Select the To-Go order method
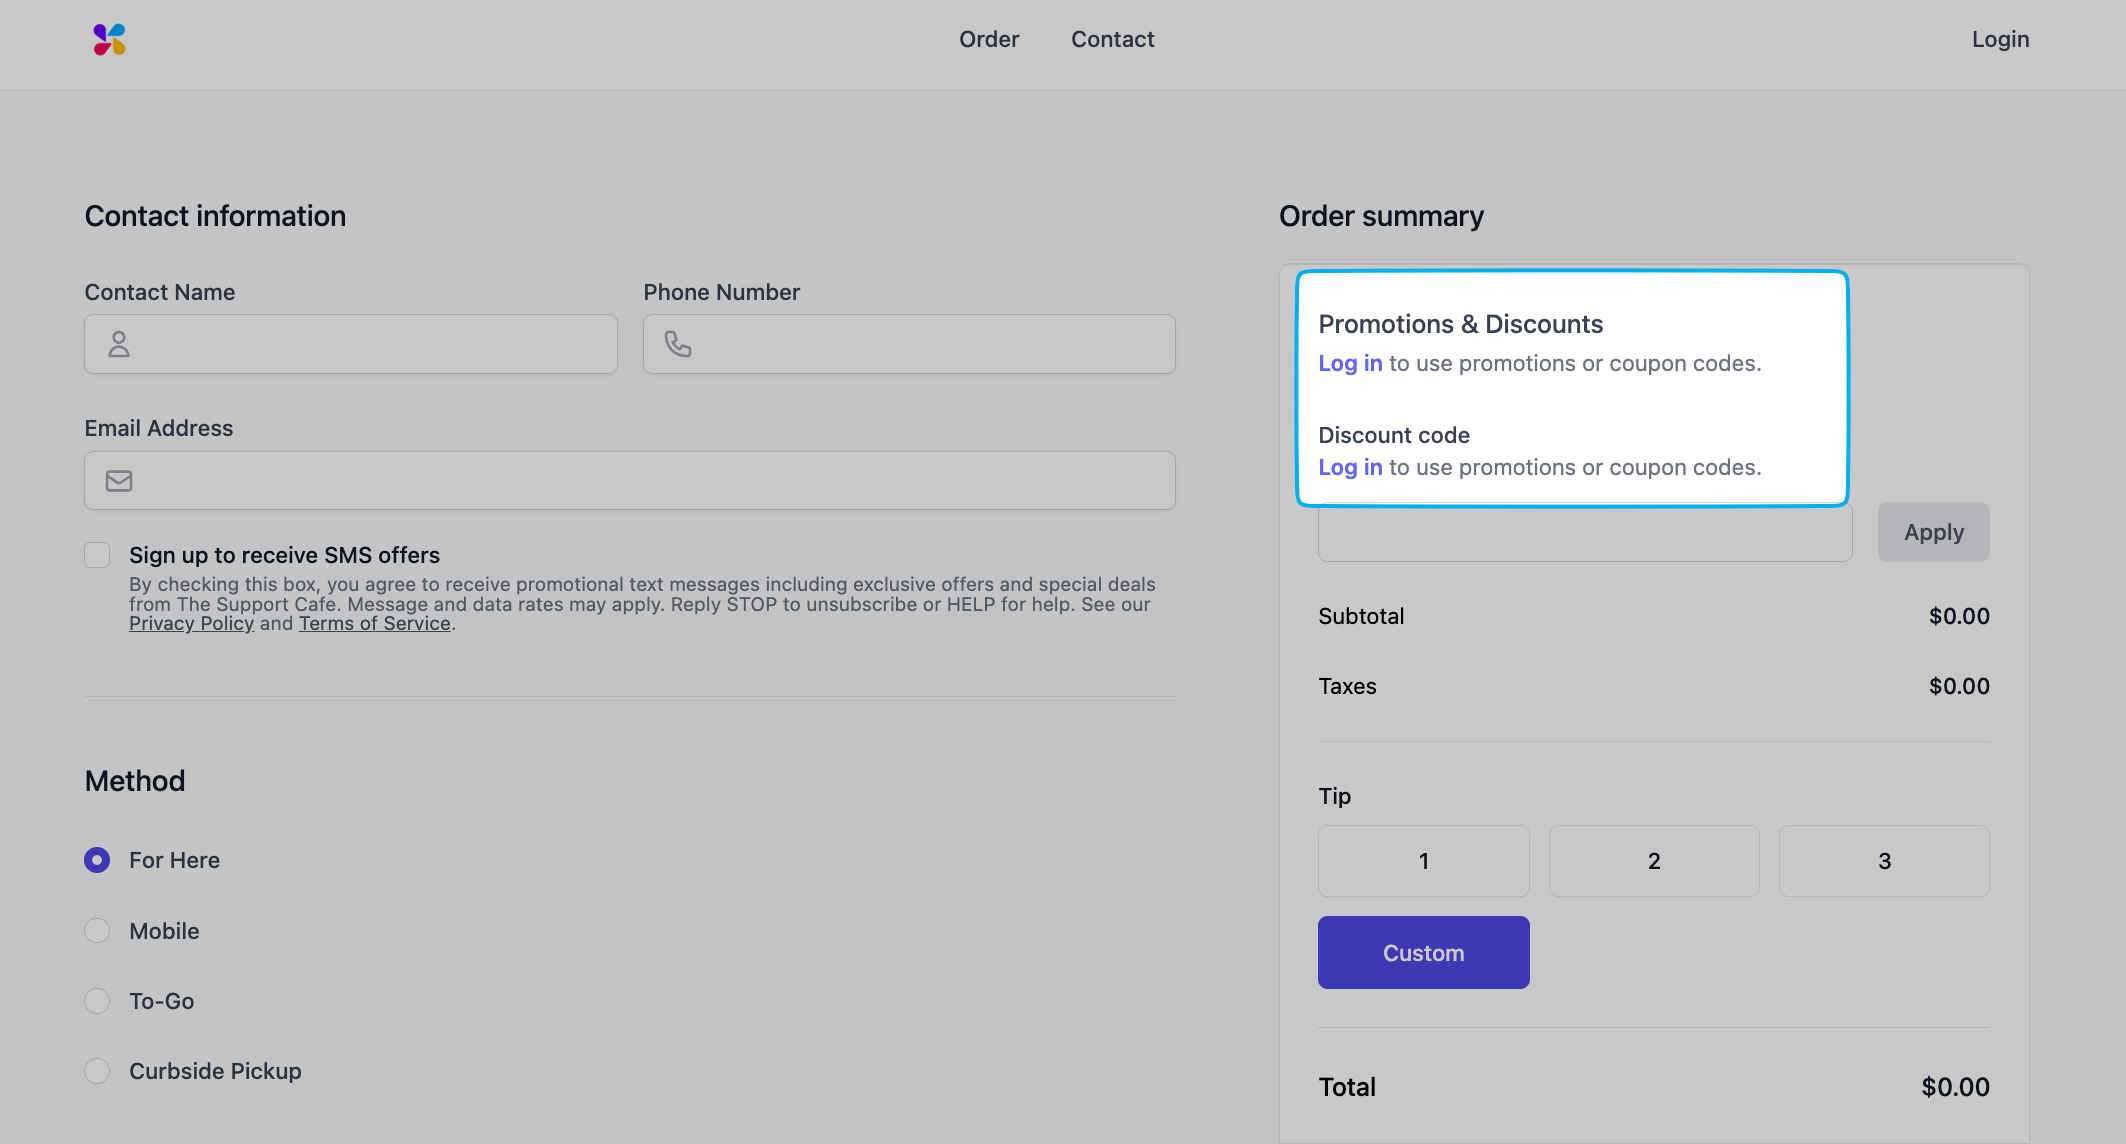This screenshot has height=1144, width=2126. click(97, 1001)
